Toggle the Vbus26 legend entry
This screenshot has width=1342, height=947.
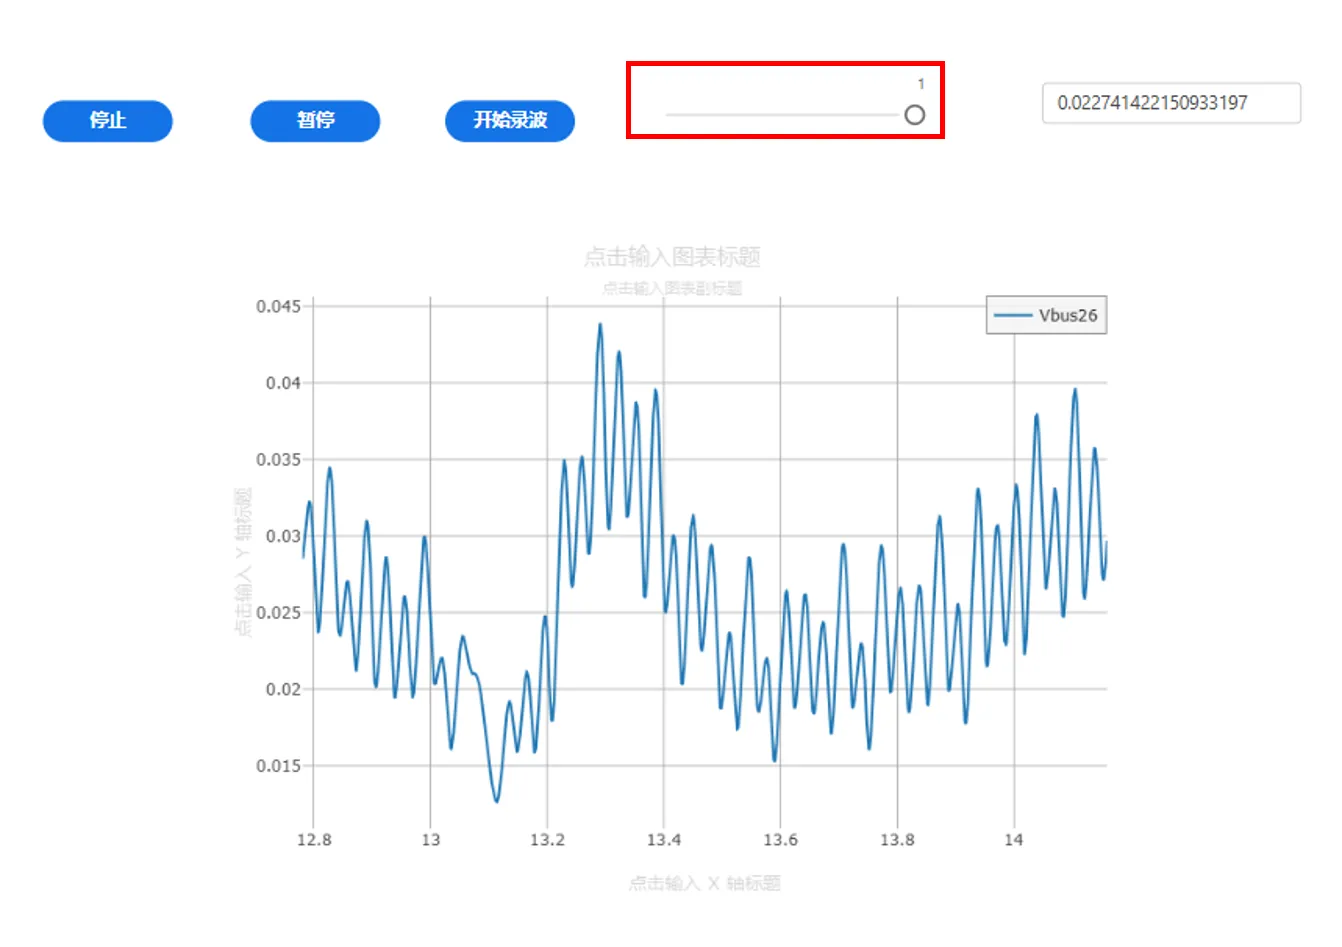point(1047,315)
